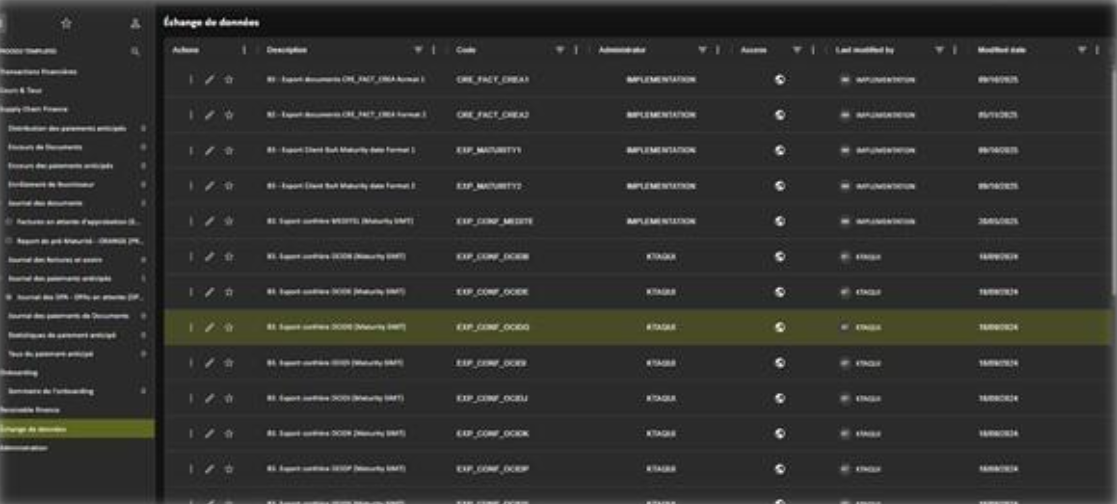Open Taux de paiement anticipé

point(50,353)
